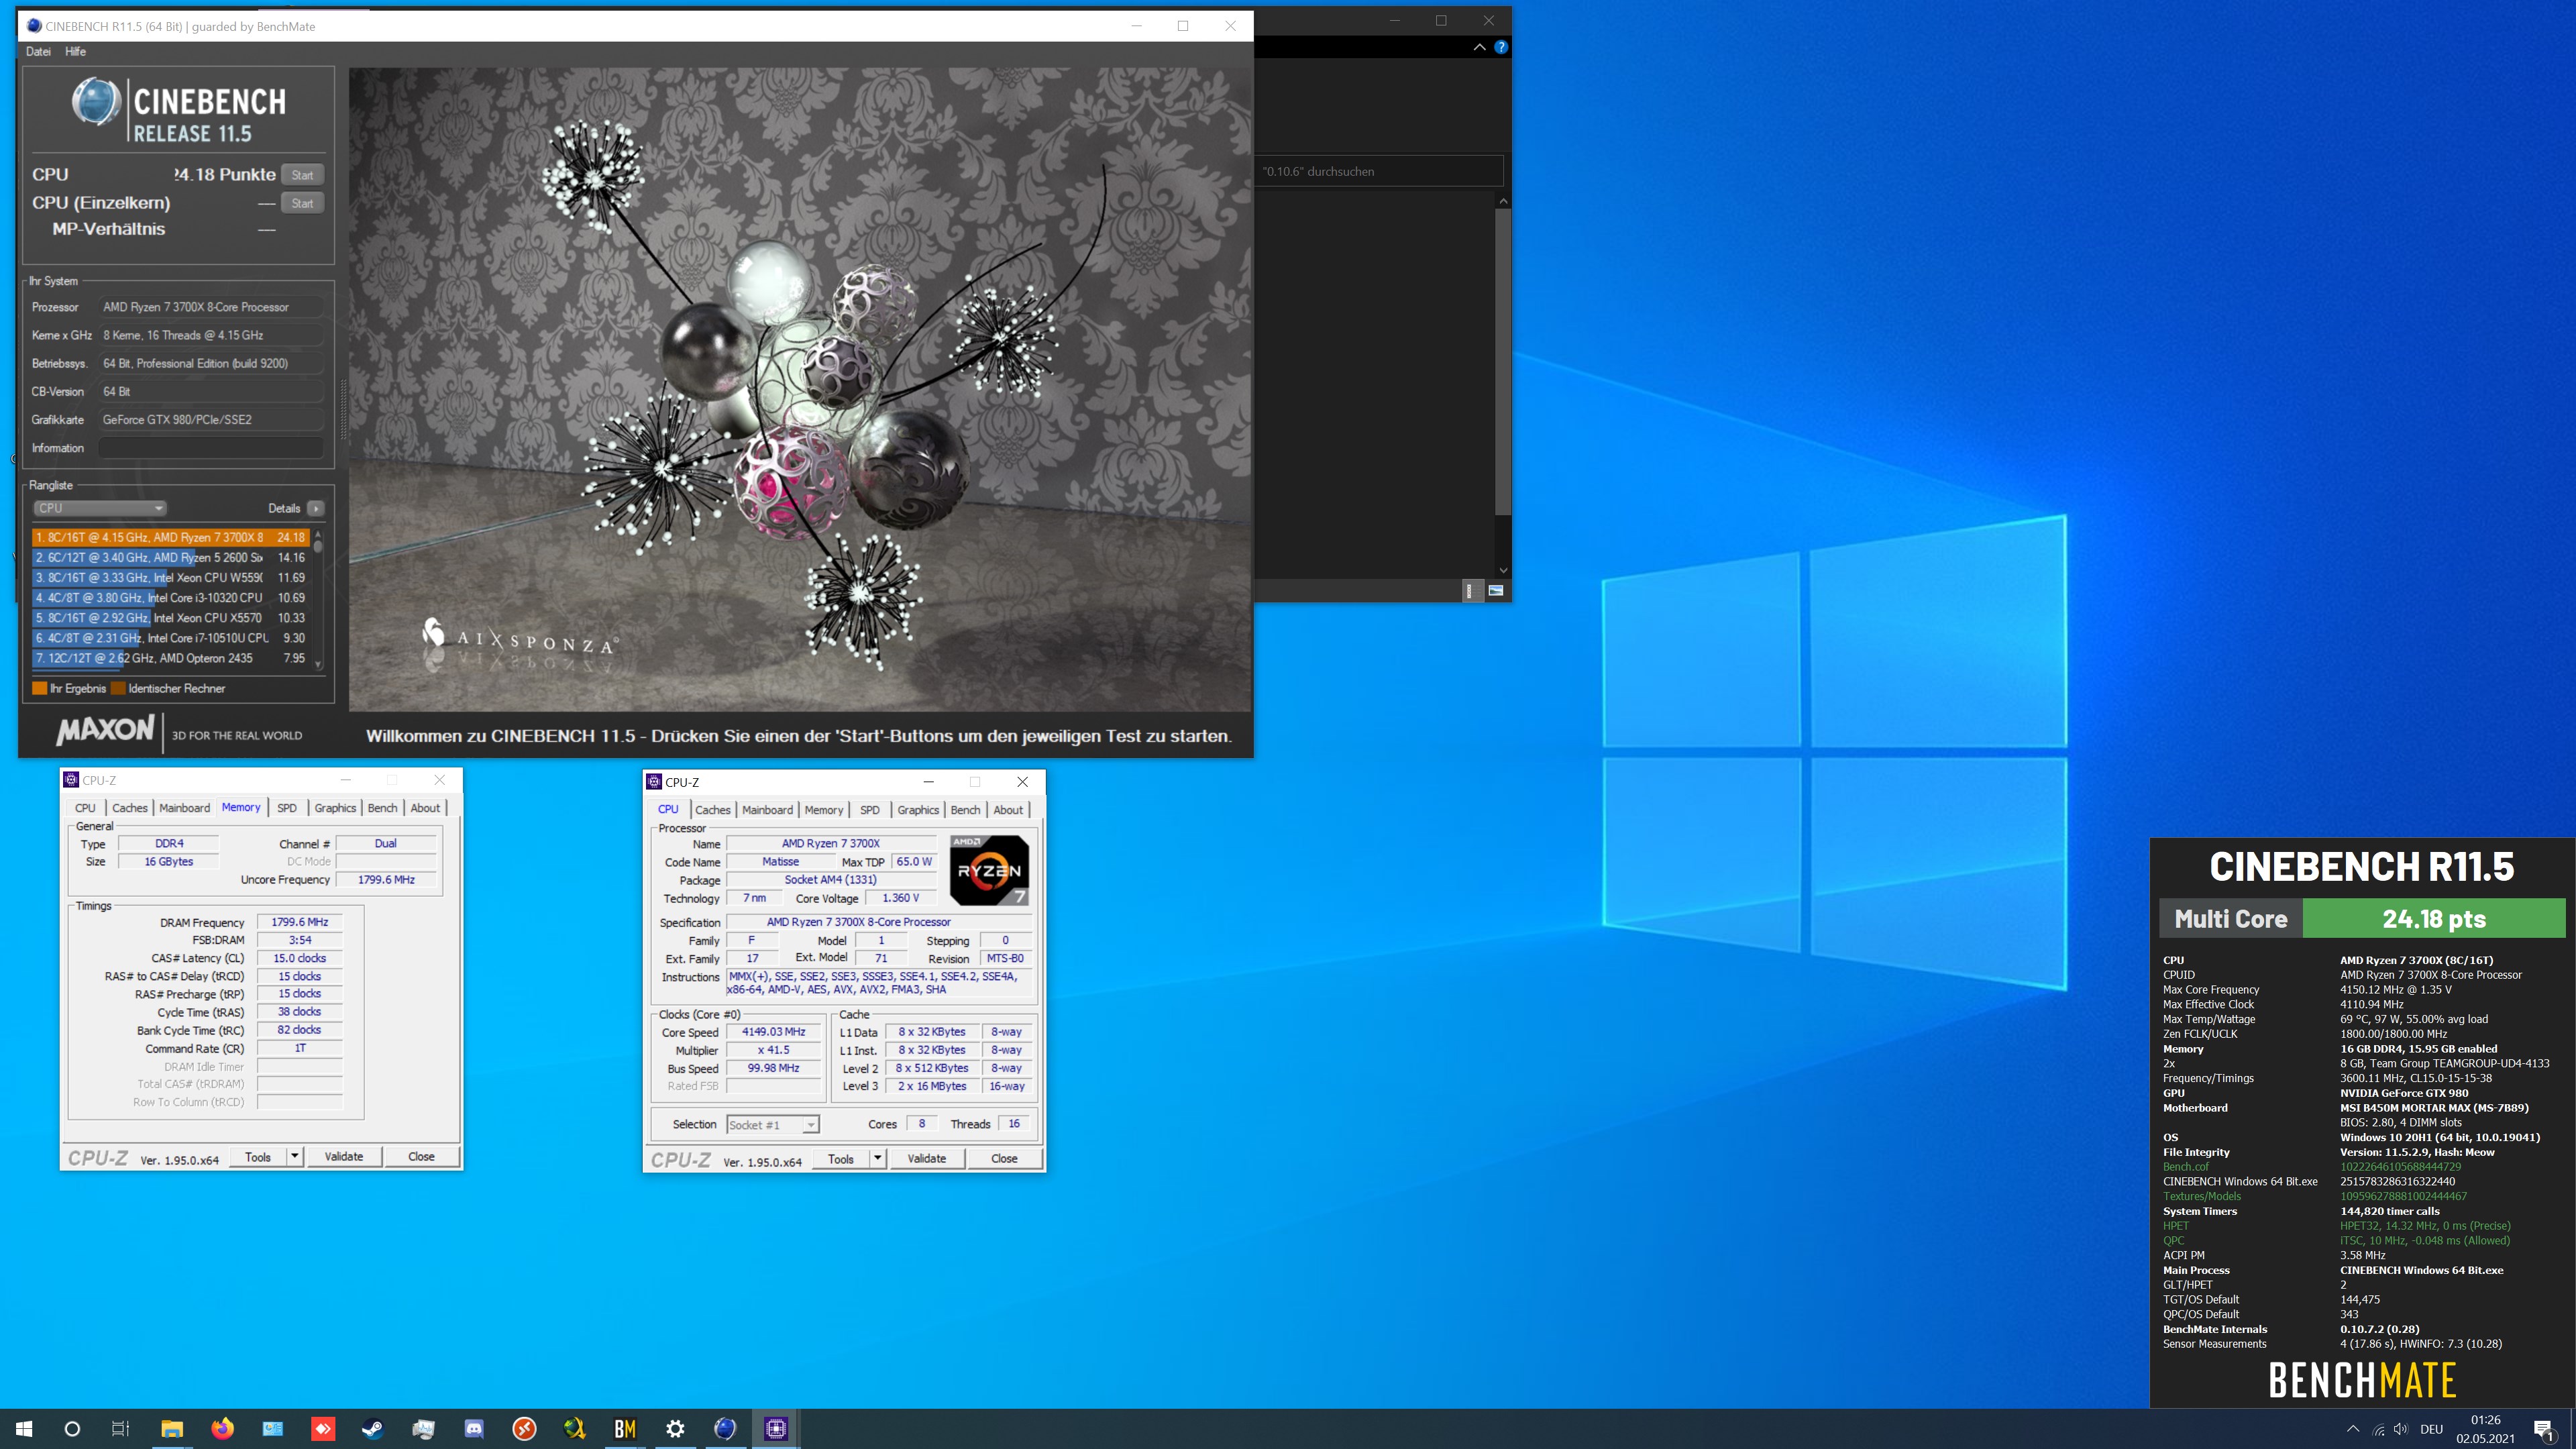
Task: Switch Explorer to large thumbnails view icon
Action: click(1496, 591)
